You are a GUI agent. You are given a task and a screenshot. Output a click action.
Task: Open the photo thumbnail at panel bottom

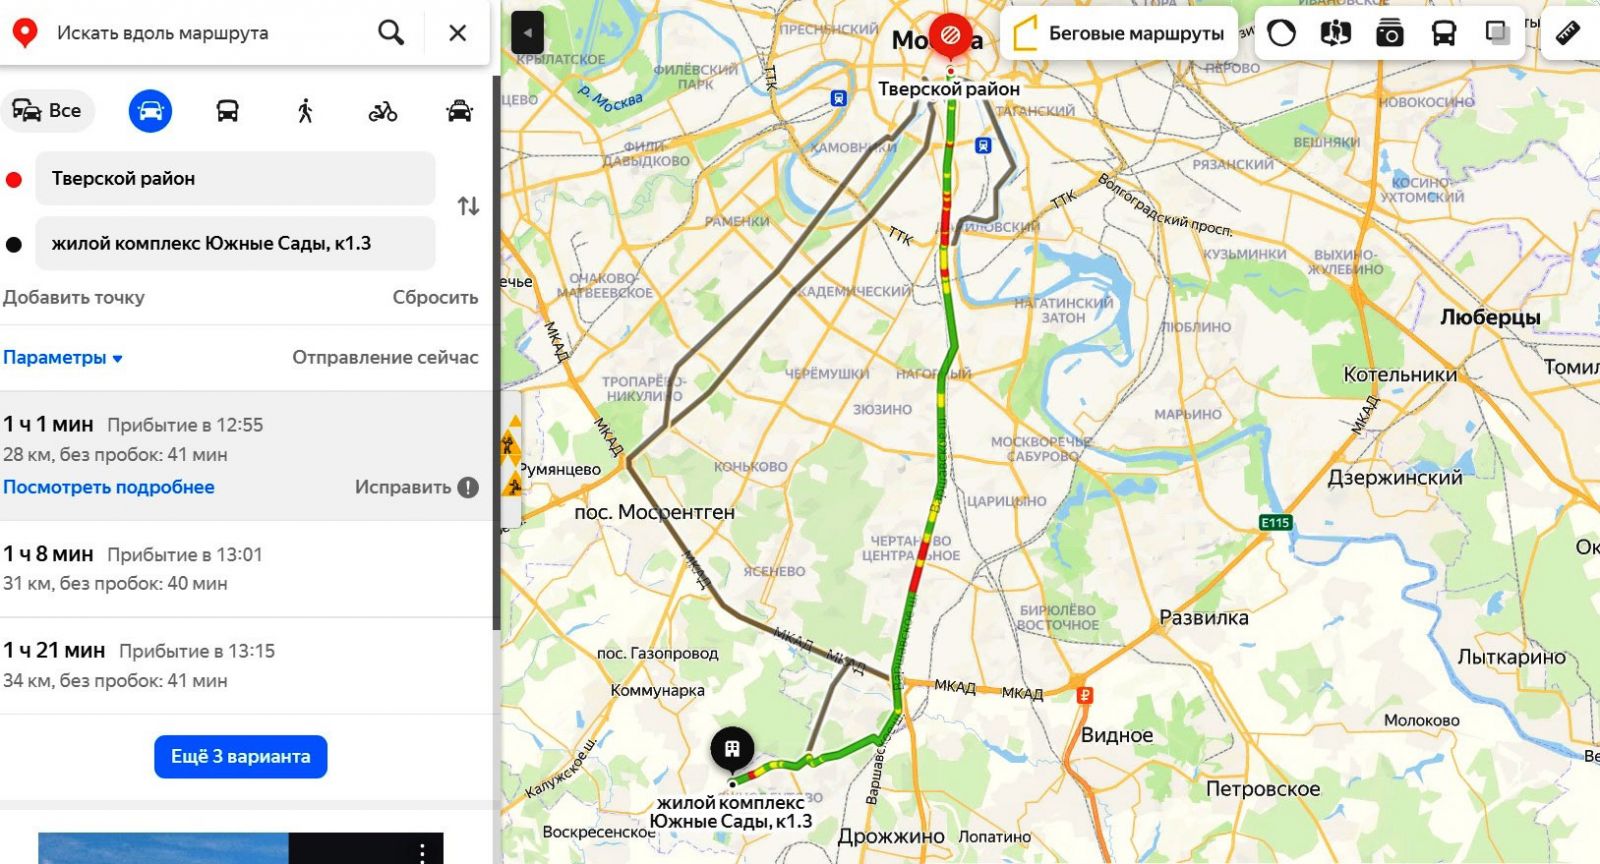(x=240, y=848)
